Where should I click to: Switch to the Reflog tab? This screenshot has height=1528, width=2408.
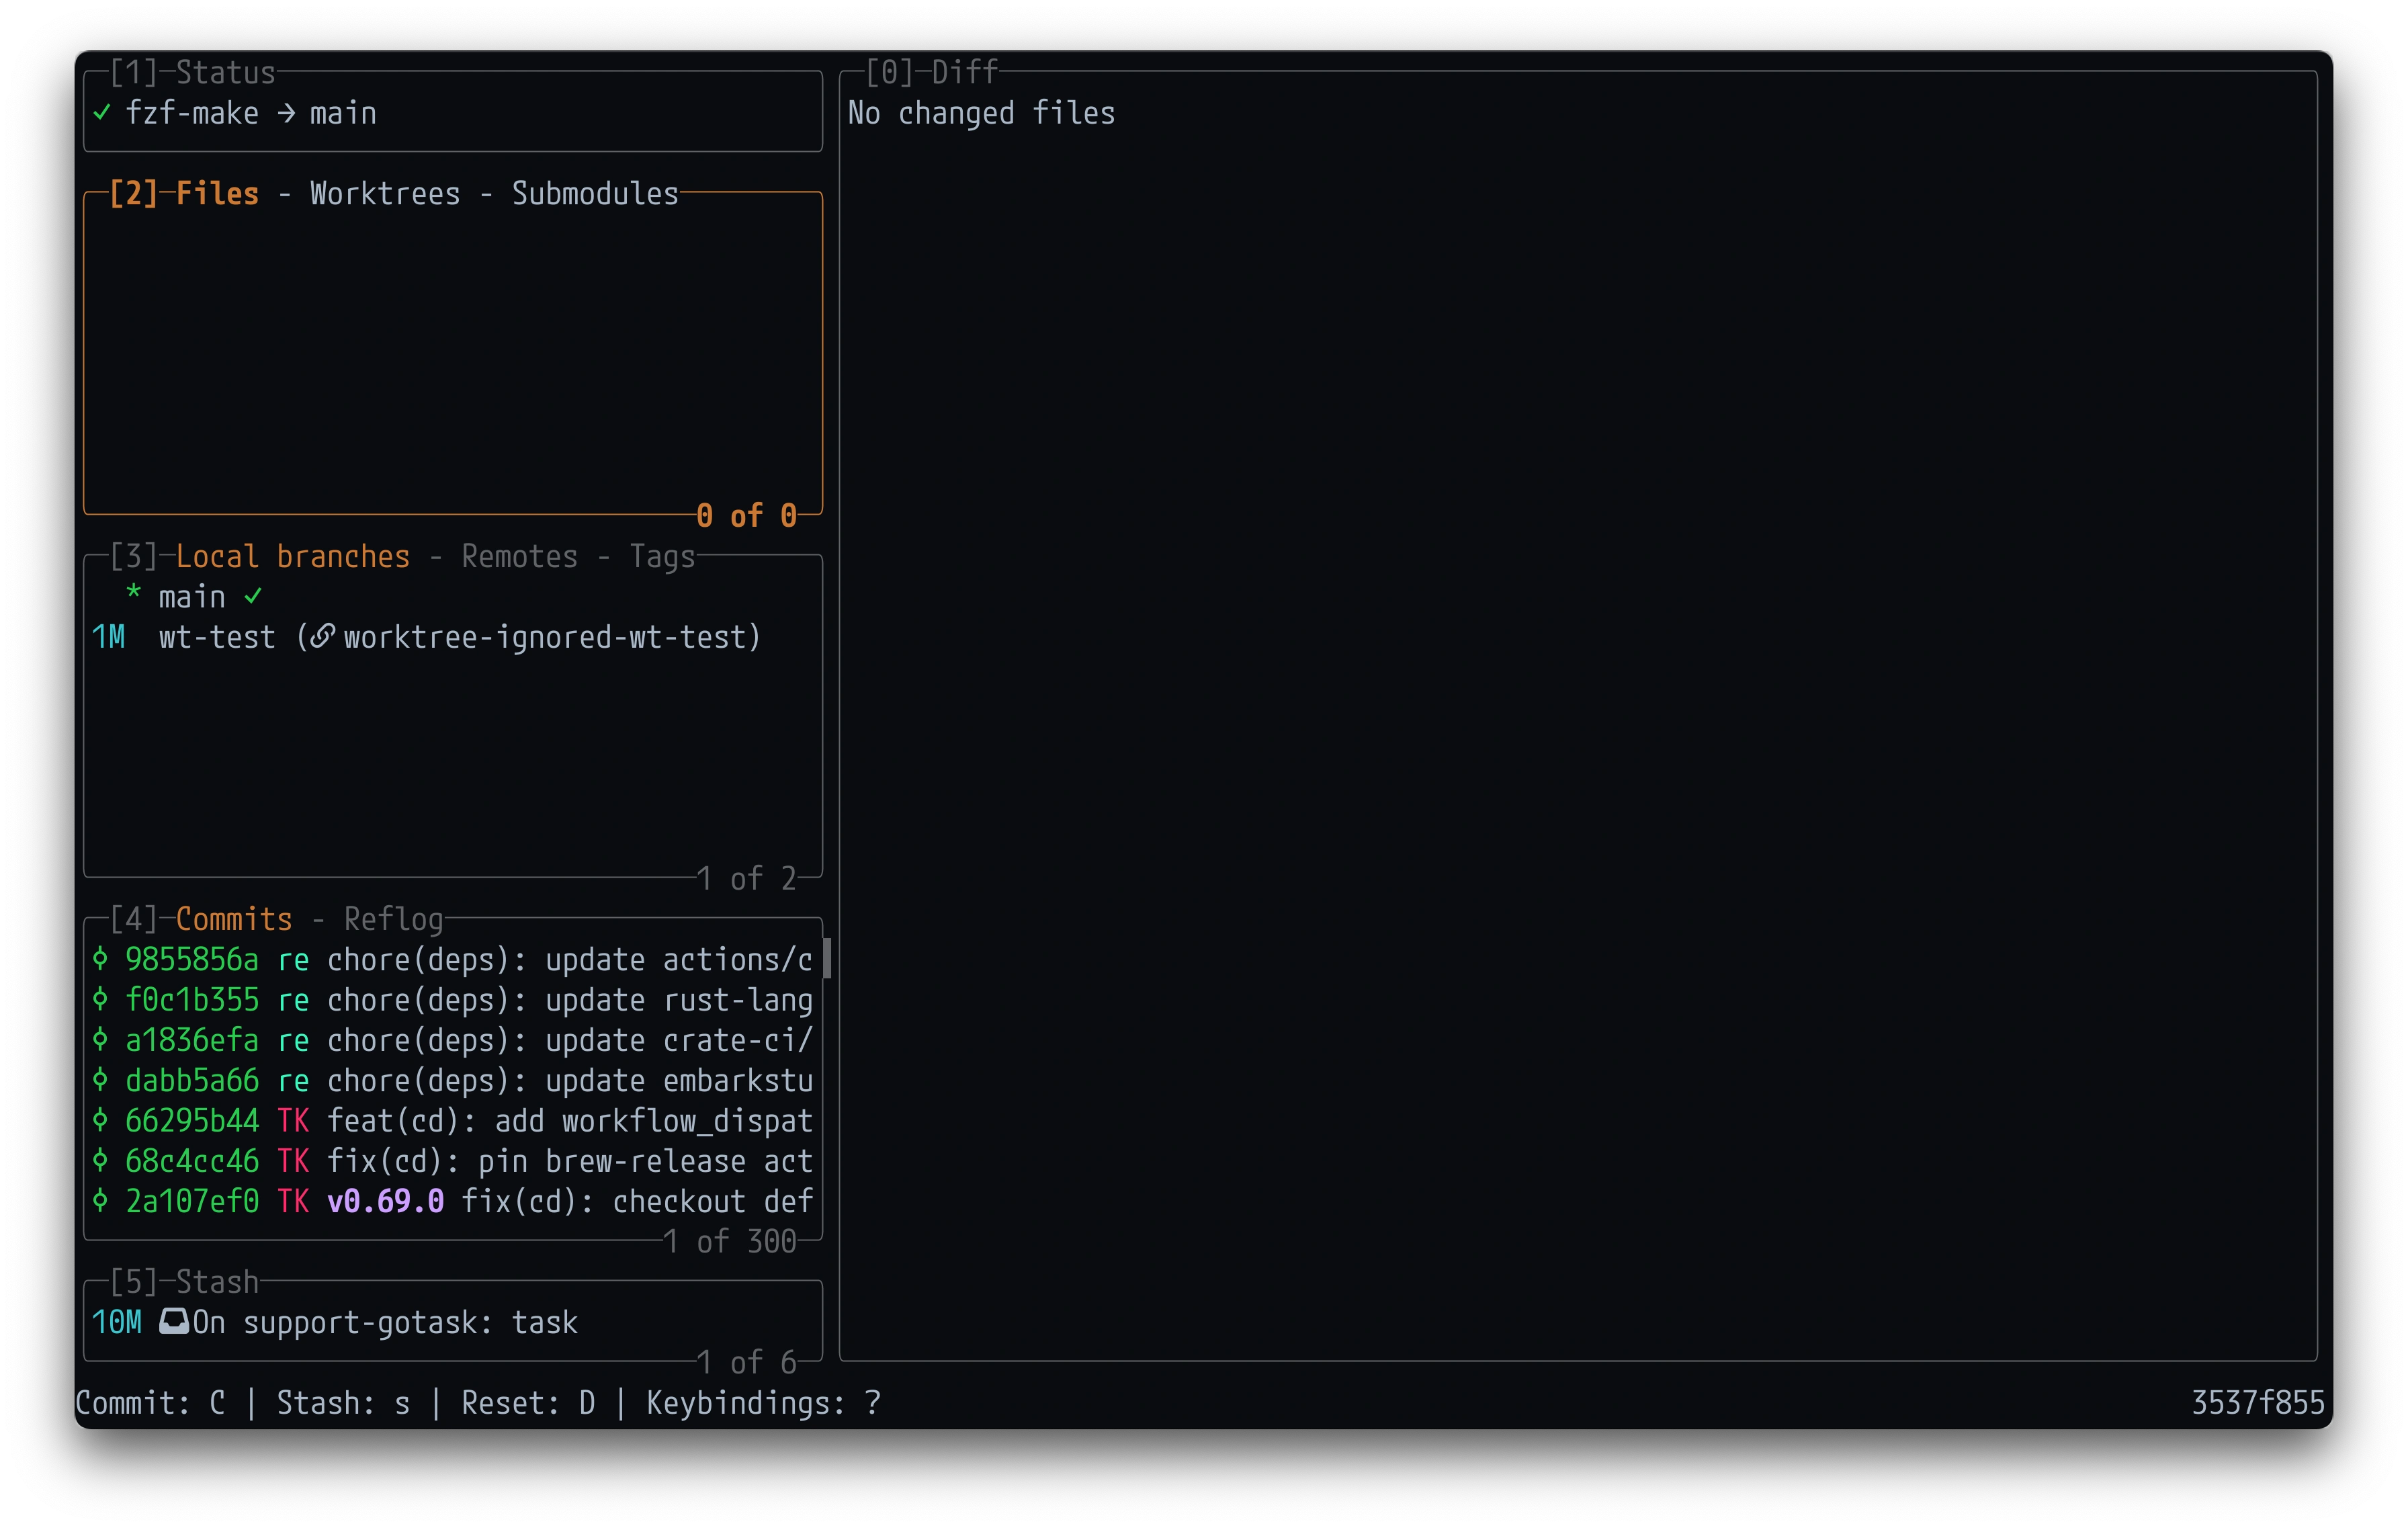tap(393, 919)
